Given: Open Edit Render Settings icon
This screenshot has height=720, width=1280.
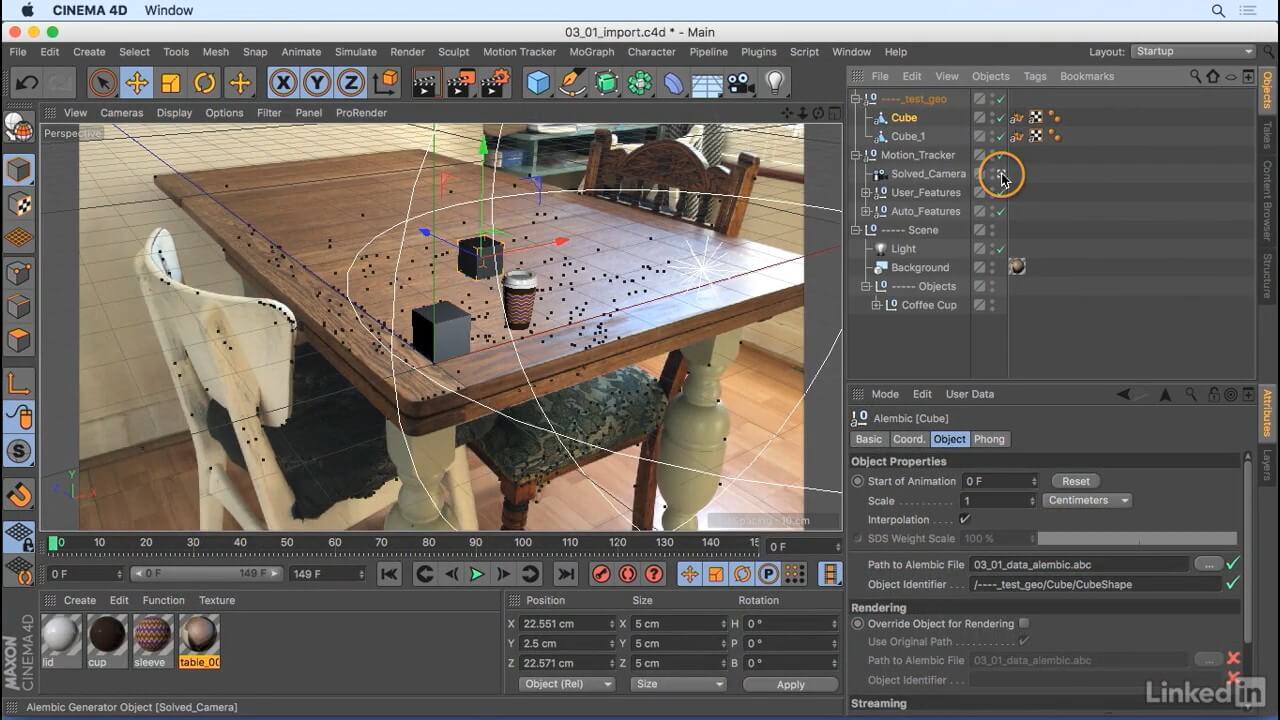Looking at the screenshot, I should coord(494,83).
